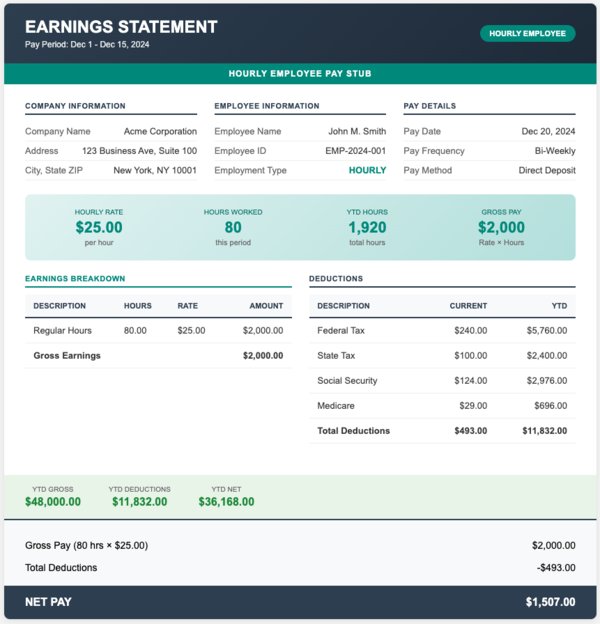Click the HOURS column header

click(138, 306)
